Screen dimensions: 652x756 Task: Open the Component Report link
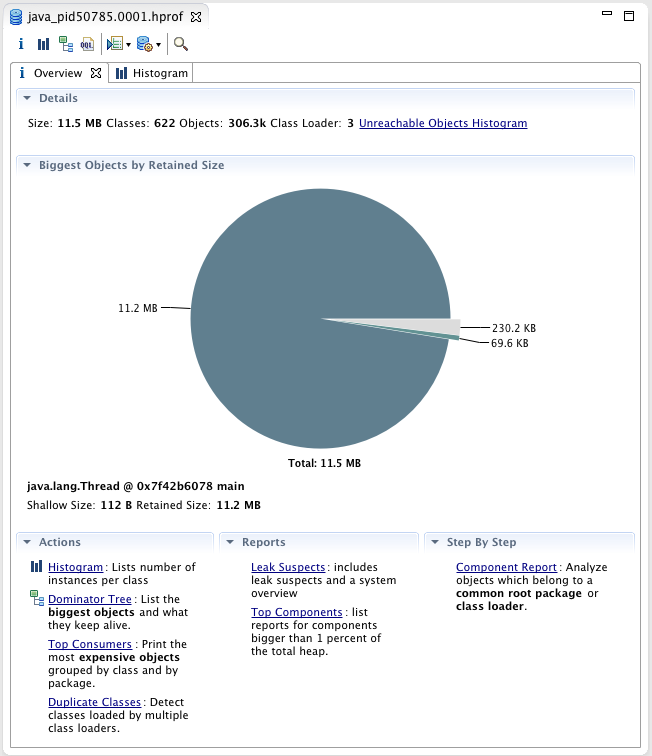coord(506,567)
